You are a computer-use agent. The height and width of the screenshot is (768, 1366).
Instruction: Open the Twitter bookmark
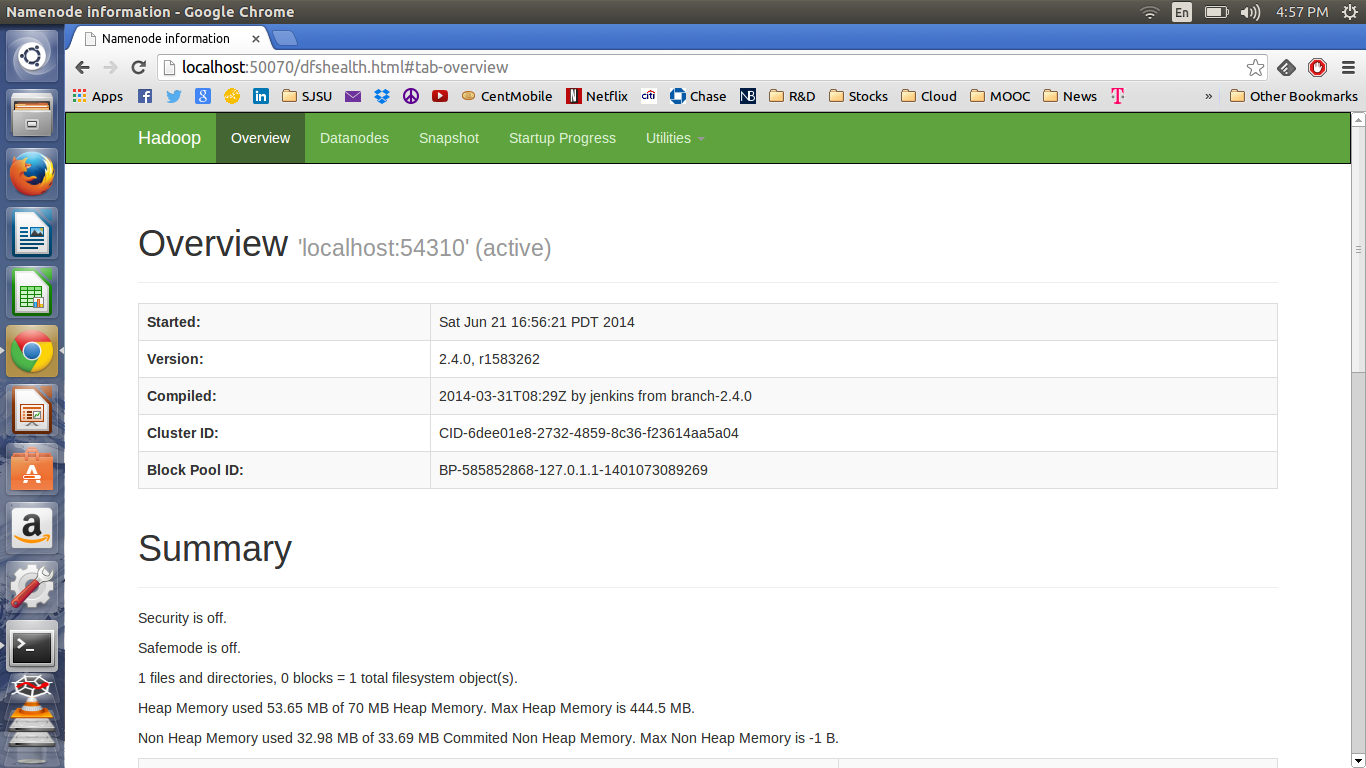tap(174, 96)
